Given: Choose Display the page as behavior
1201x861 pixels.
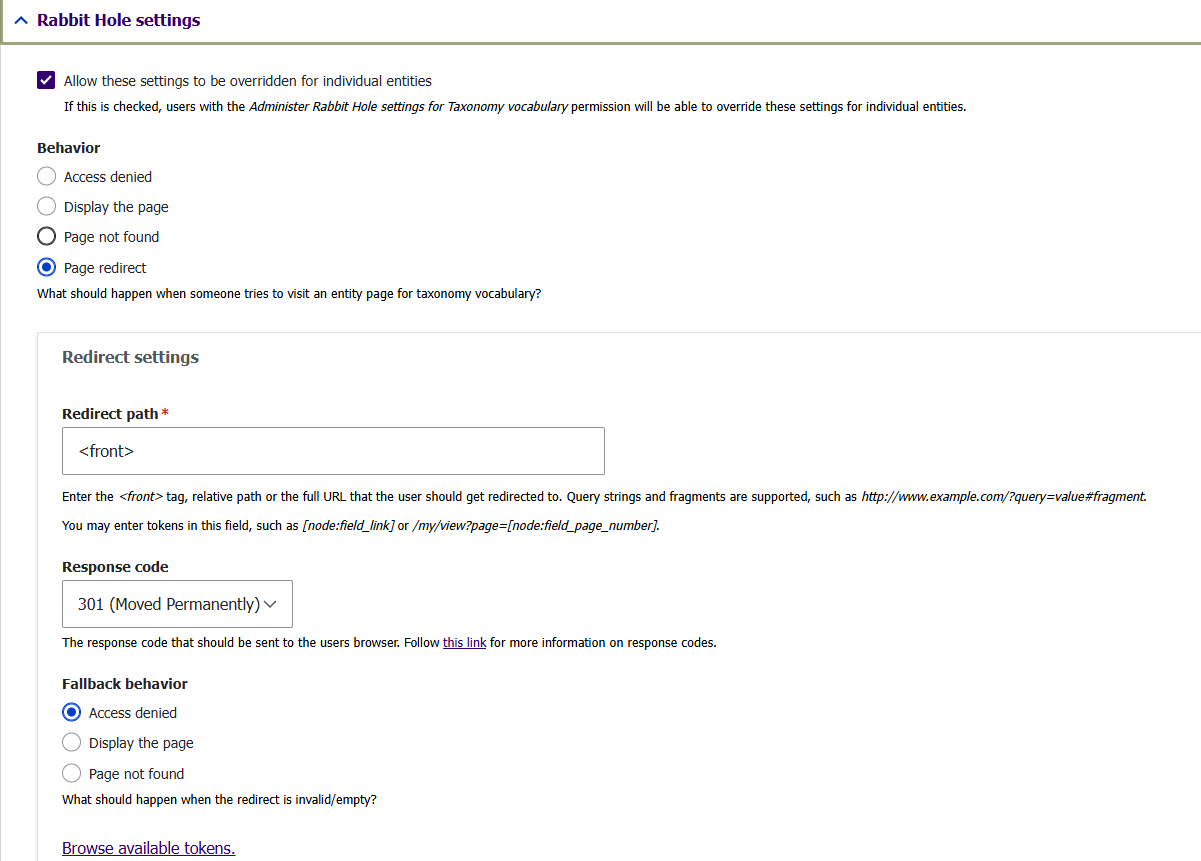Looking at the screenshot, I should coord(46,206).
